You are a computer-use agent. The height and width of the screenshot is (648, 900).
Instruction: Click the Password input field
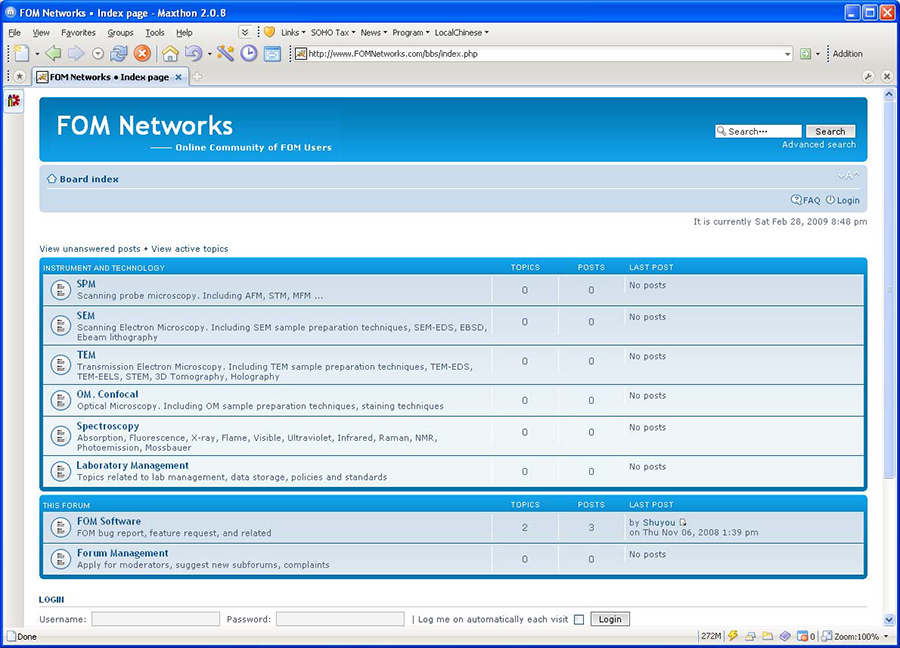[340, 619]
